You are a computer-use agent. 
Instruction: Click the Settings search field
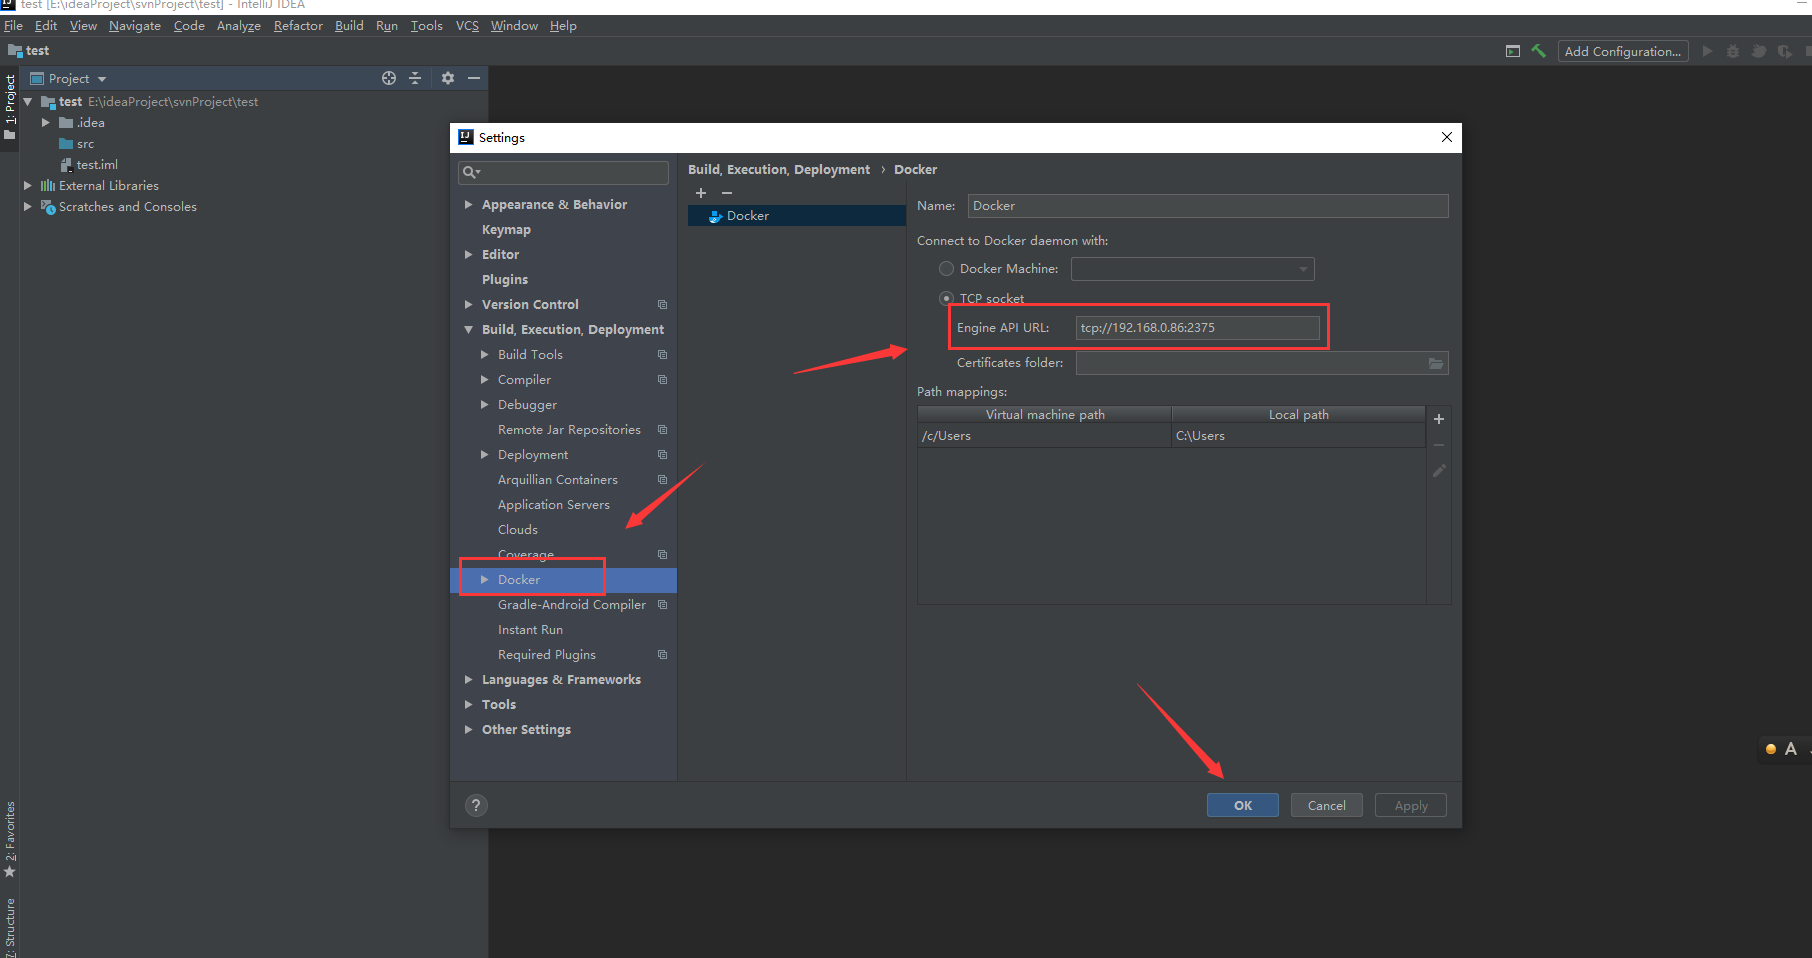563,173
